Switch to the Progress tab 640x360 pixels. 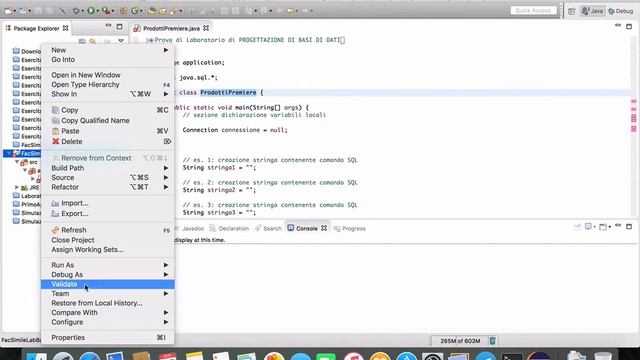tap(349, 229)
